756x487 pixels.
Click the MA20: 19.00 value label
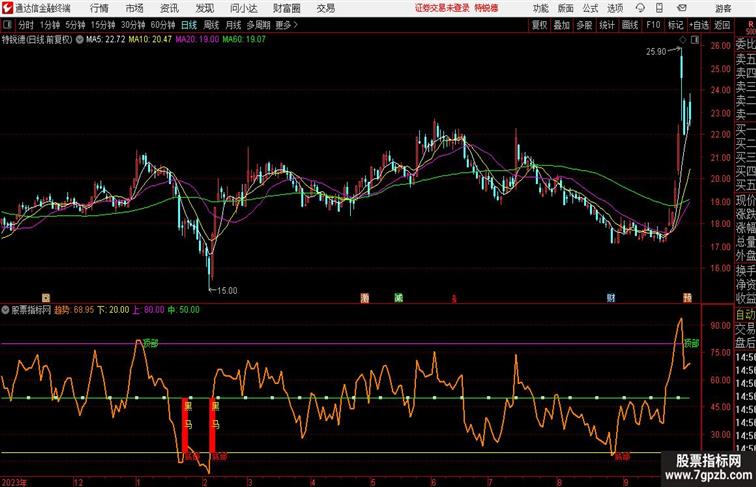[x=197, y=40]
